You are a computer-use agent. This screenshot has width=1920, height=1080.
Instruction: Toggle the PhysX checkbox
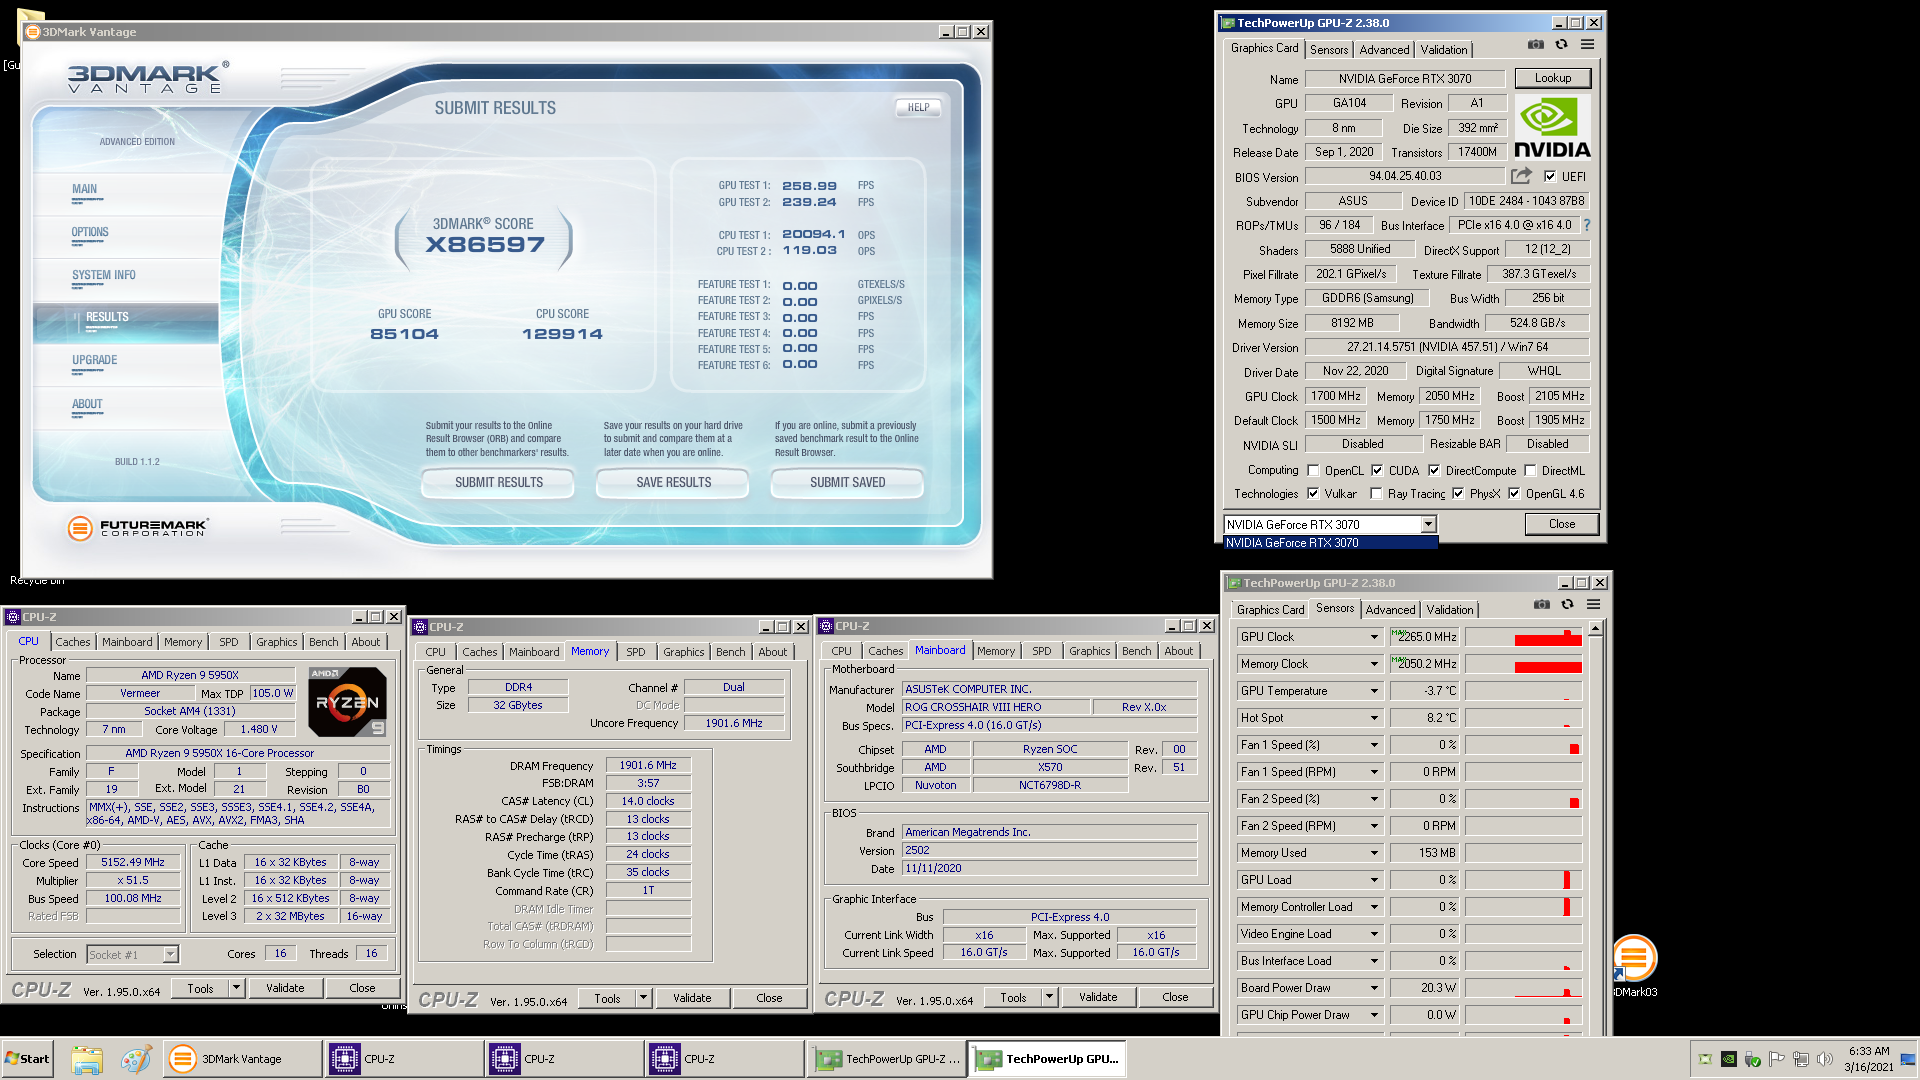(x=1458, y=494)
